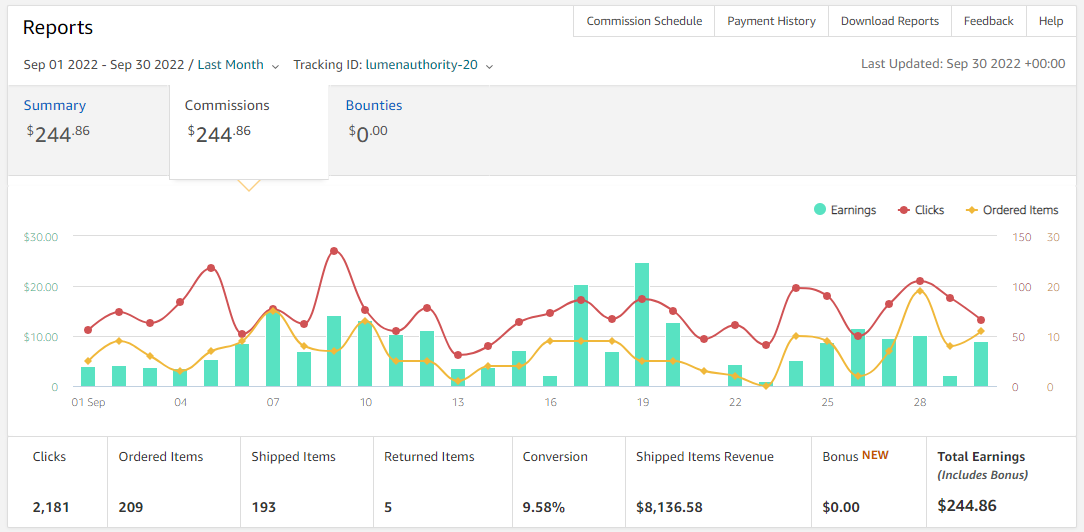
Task: Click the green Earnings legend circle
Action: pyautogui.click(x=820, y=210)
